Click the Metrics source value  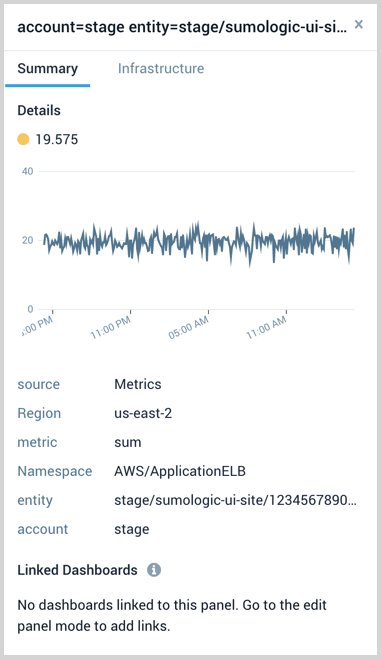coord(138,384)
